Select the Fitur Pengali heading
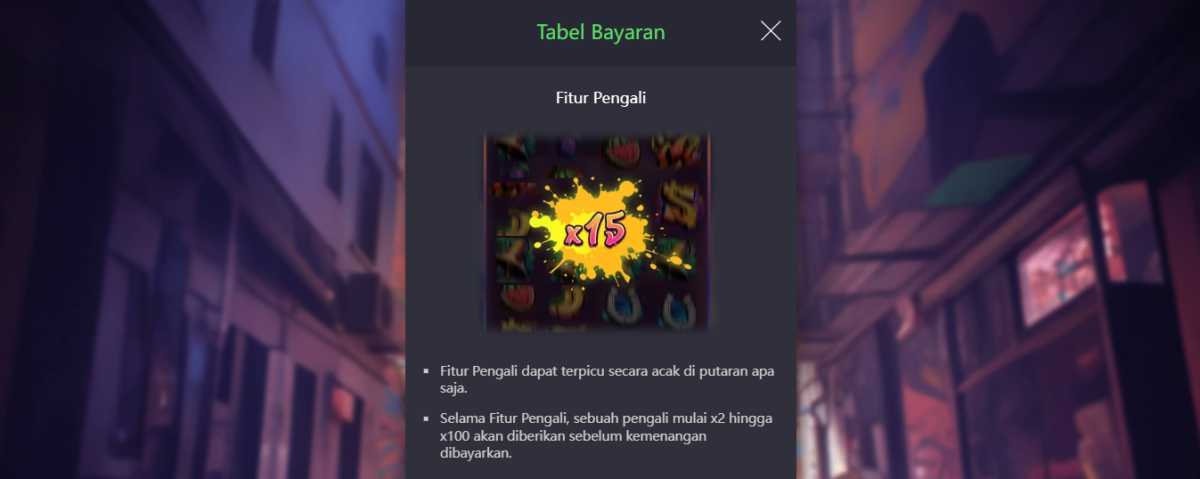This screenshot has width=1200, height=479. pyautogui.click(x=601, y=98)
